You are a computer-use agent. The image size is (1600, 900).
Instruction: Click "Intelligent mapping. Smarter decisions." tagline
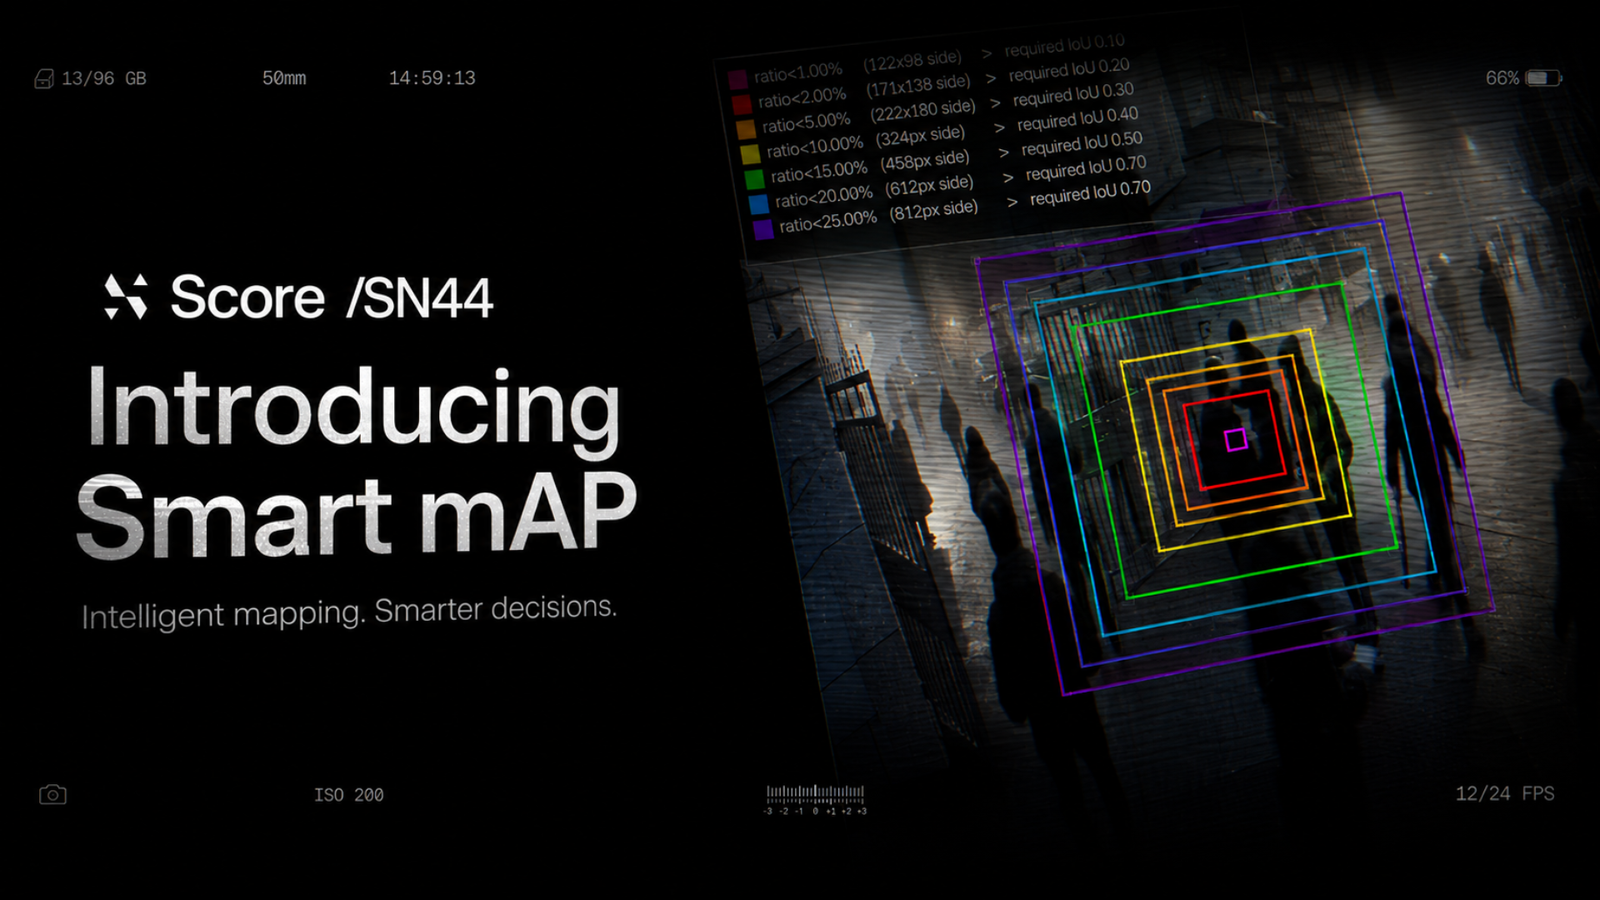coord(349,612)
